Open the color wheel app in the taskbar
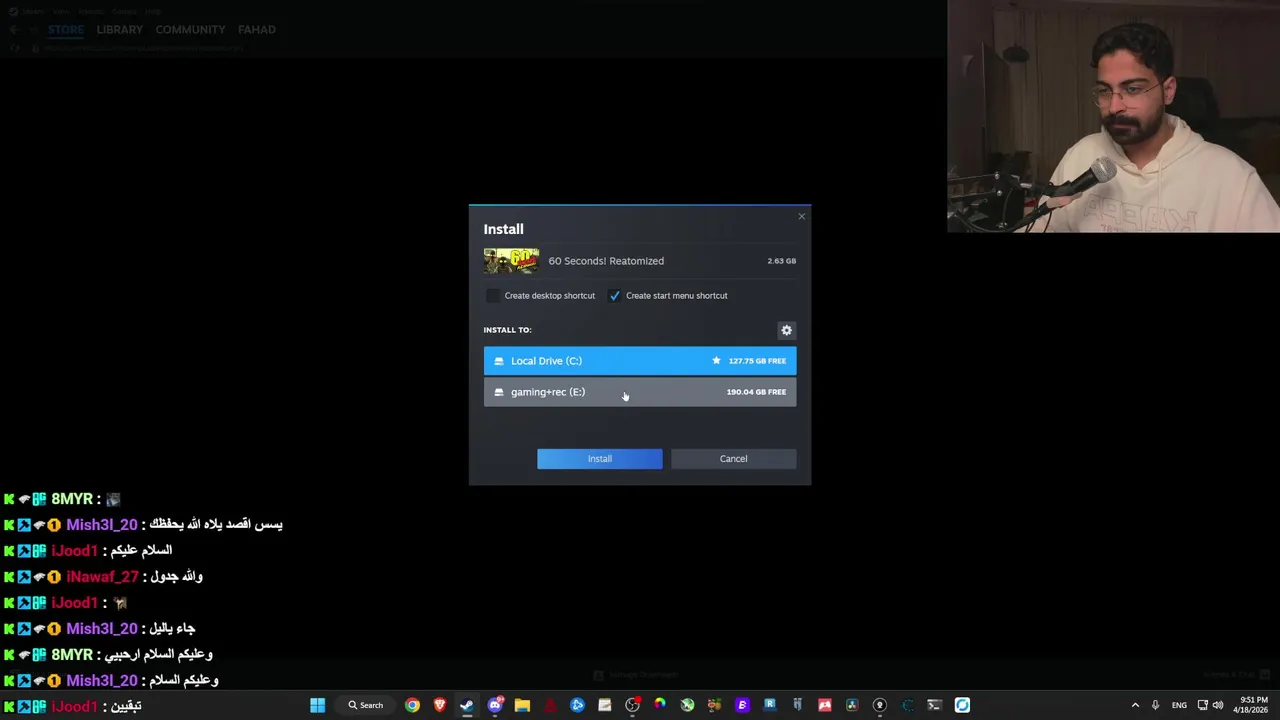The image size is (1280, 720). [x=659, y=705]
